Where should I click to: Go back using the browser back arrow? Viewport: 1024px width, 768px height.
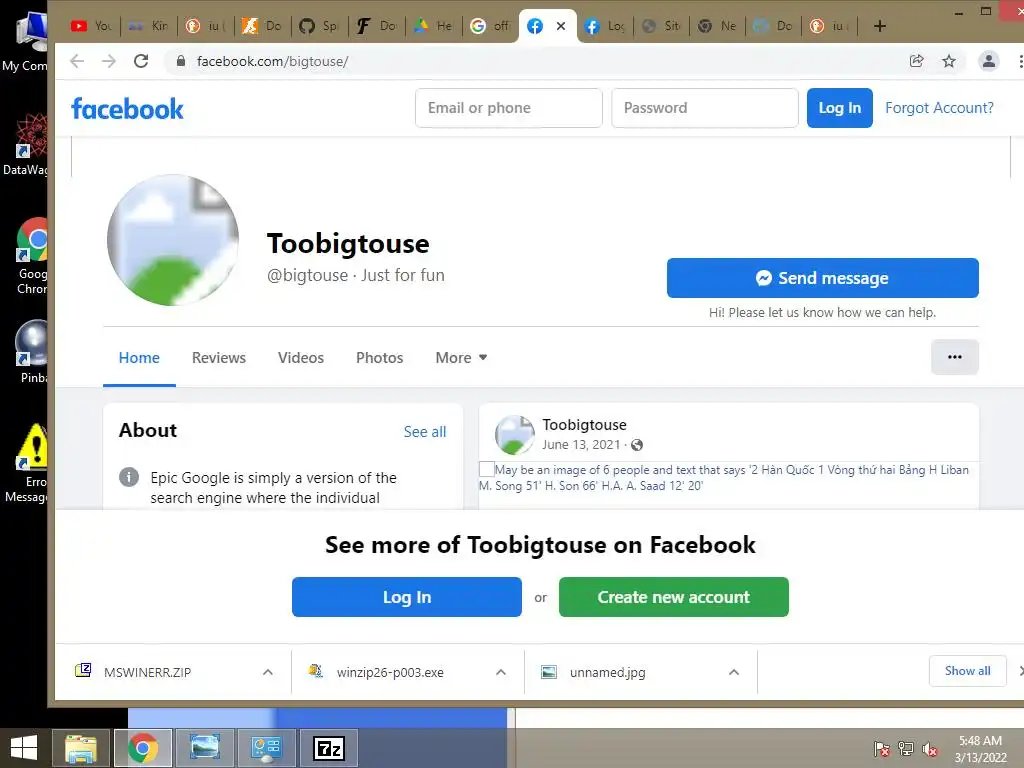click(77, 61)
